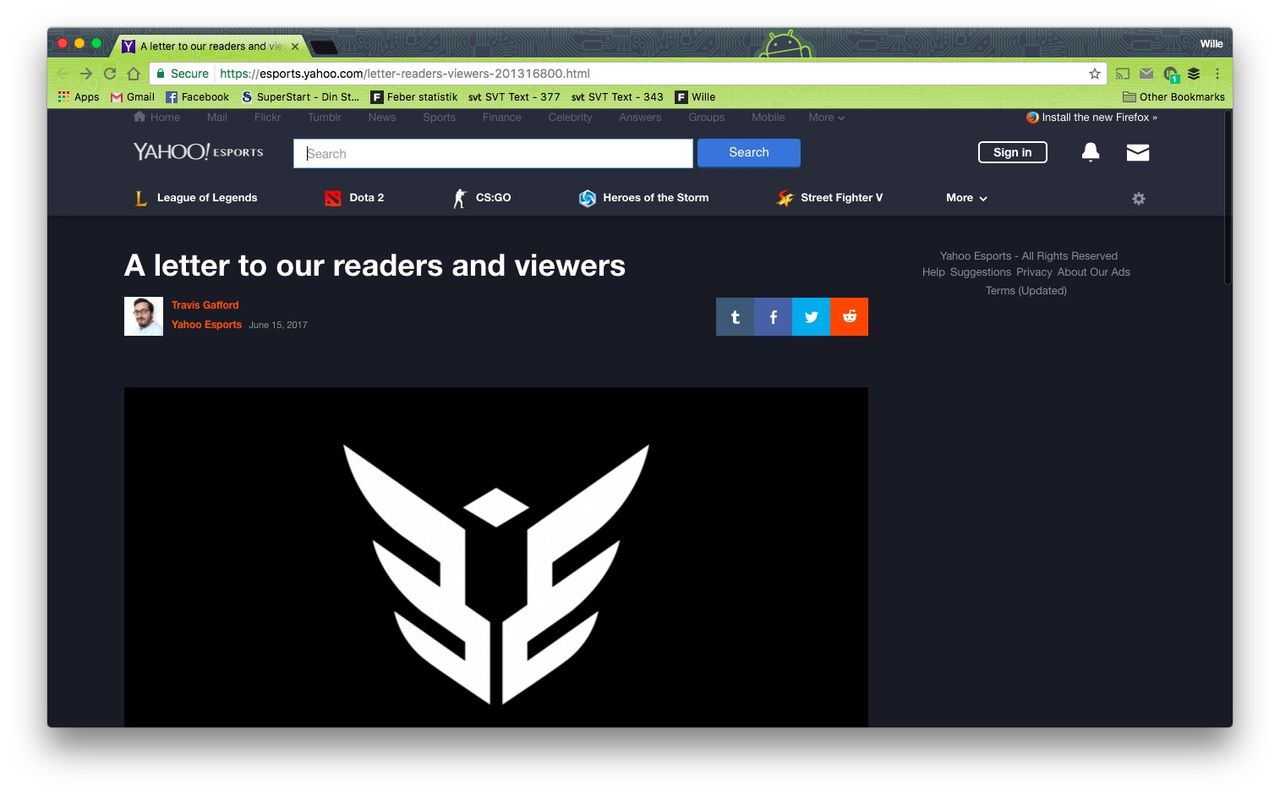Open the Wille bookmark
This screenshot has height=795, width=1280.
695,97
